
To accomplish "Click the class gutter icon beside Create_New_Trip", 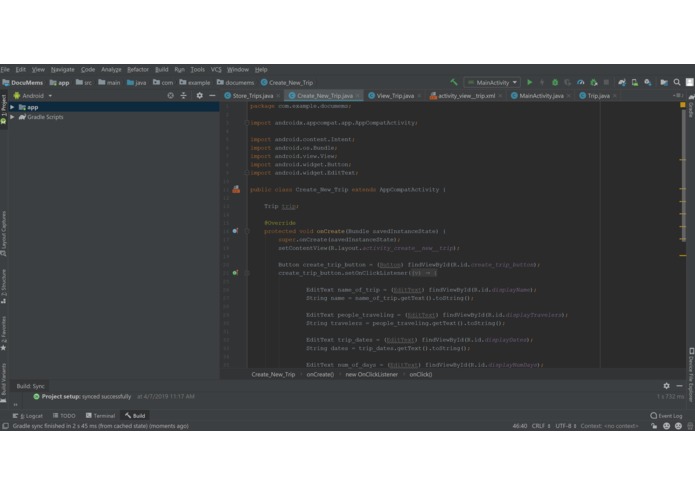I will point(236,190).
